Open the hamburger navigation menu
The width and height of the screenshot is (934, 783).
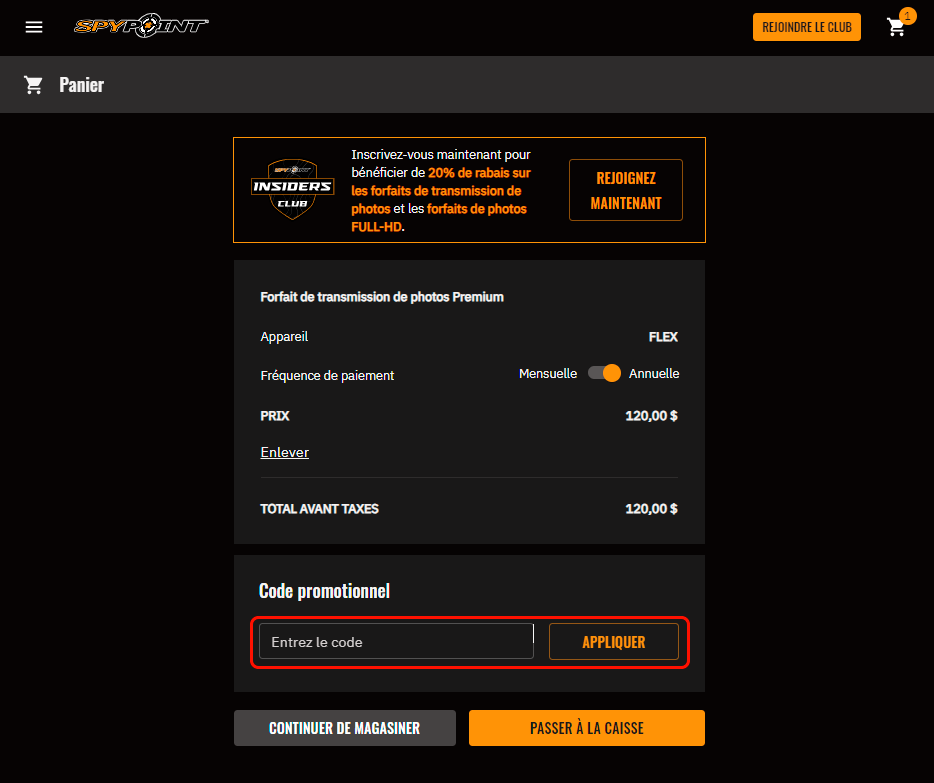(34, 27)
